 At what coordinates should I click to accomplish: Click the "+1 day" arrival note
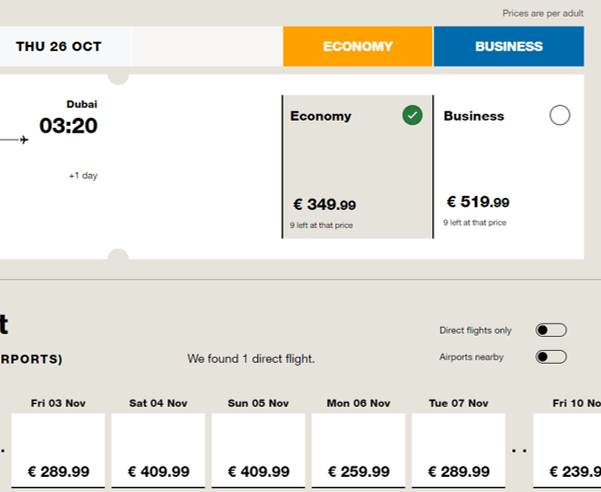83,176
